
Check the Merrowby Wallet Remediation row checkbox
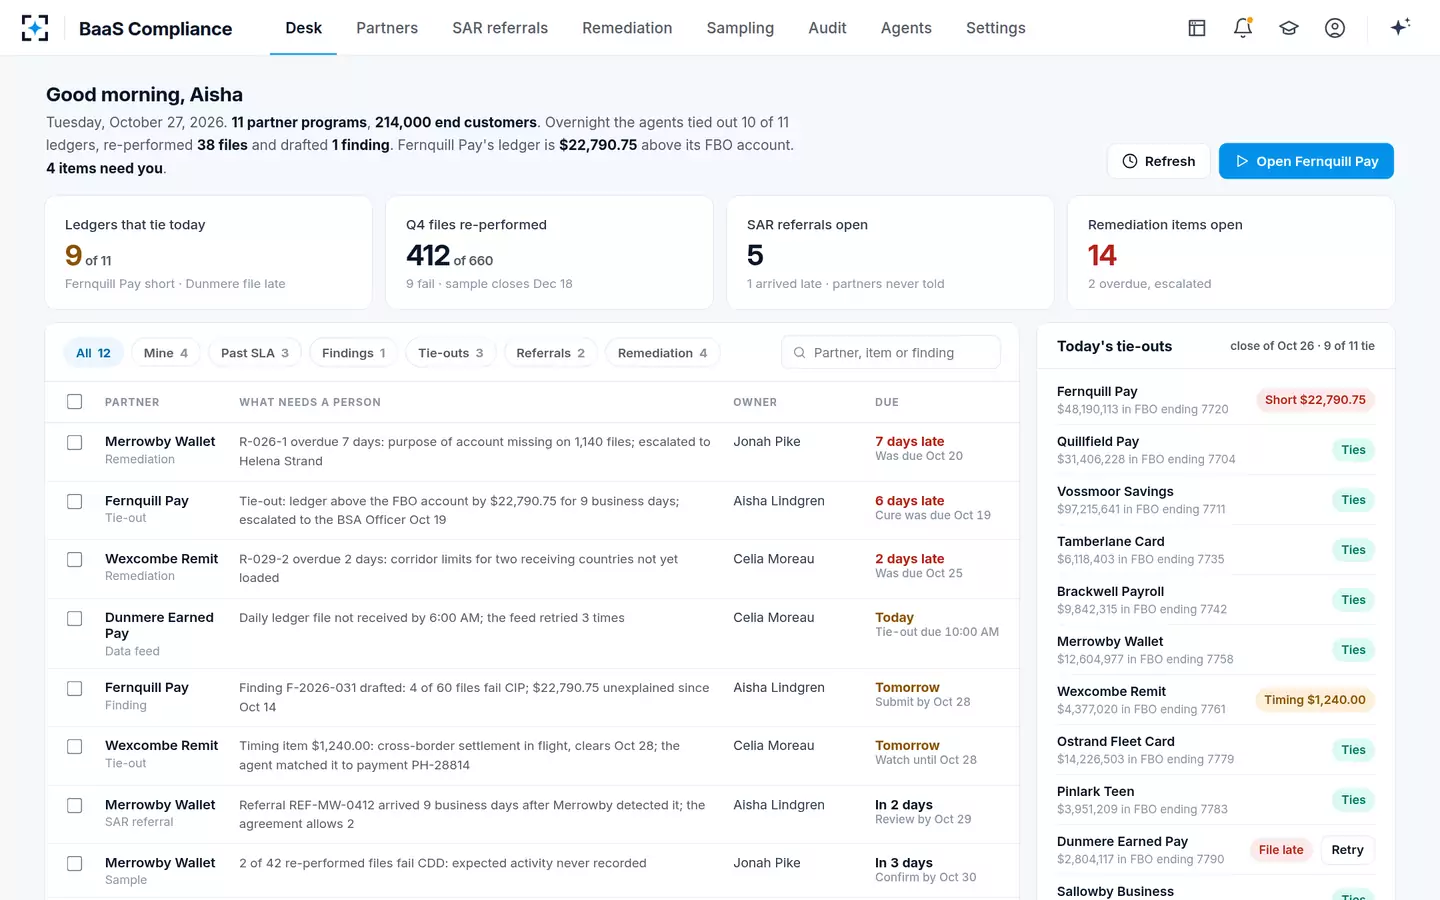(74, 442)
